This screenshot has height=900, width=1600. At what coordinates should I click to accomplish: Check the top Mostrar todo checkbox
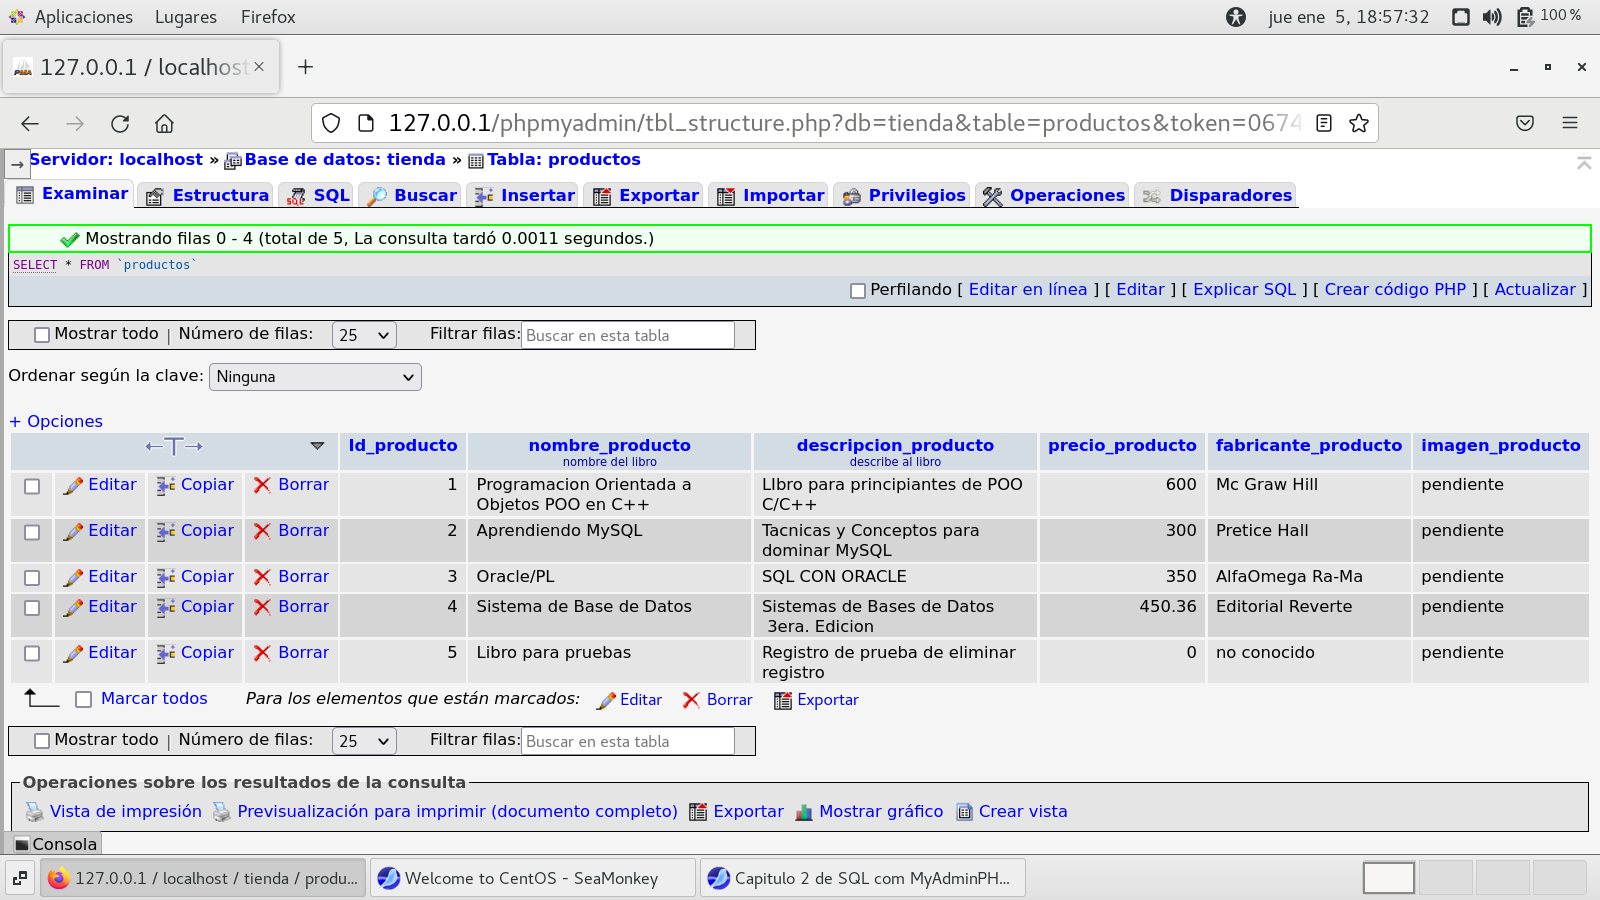42,335
